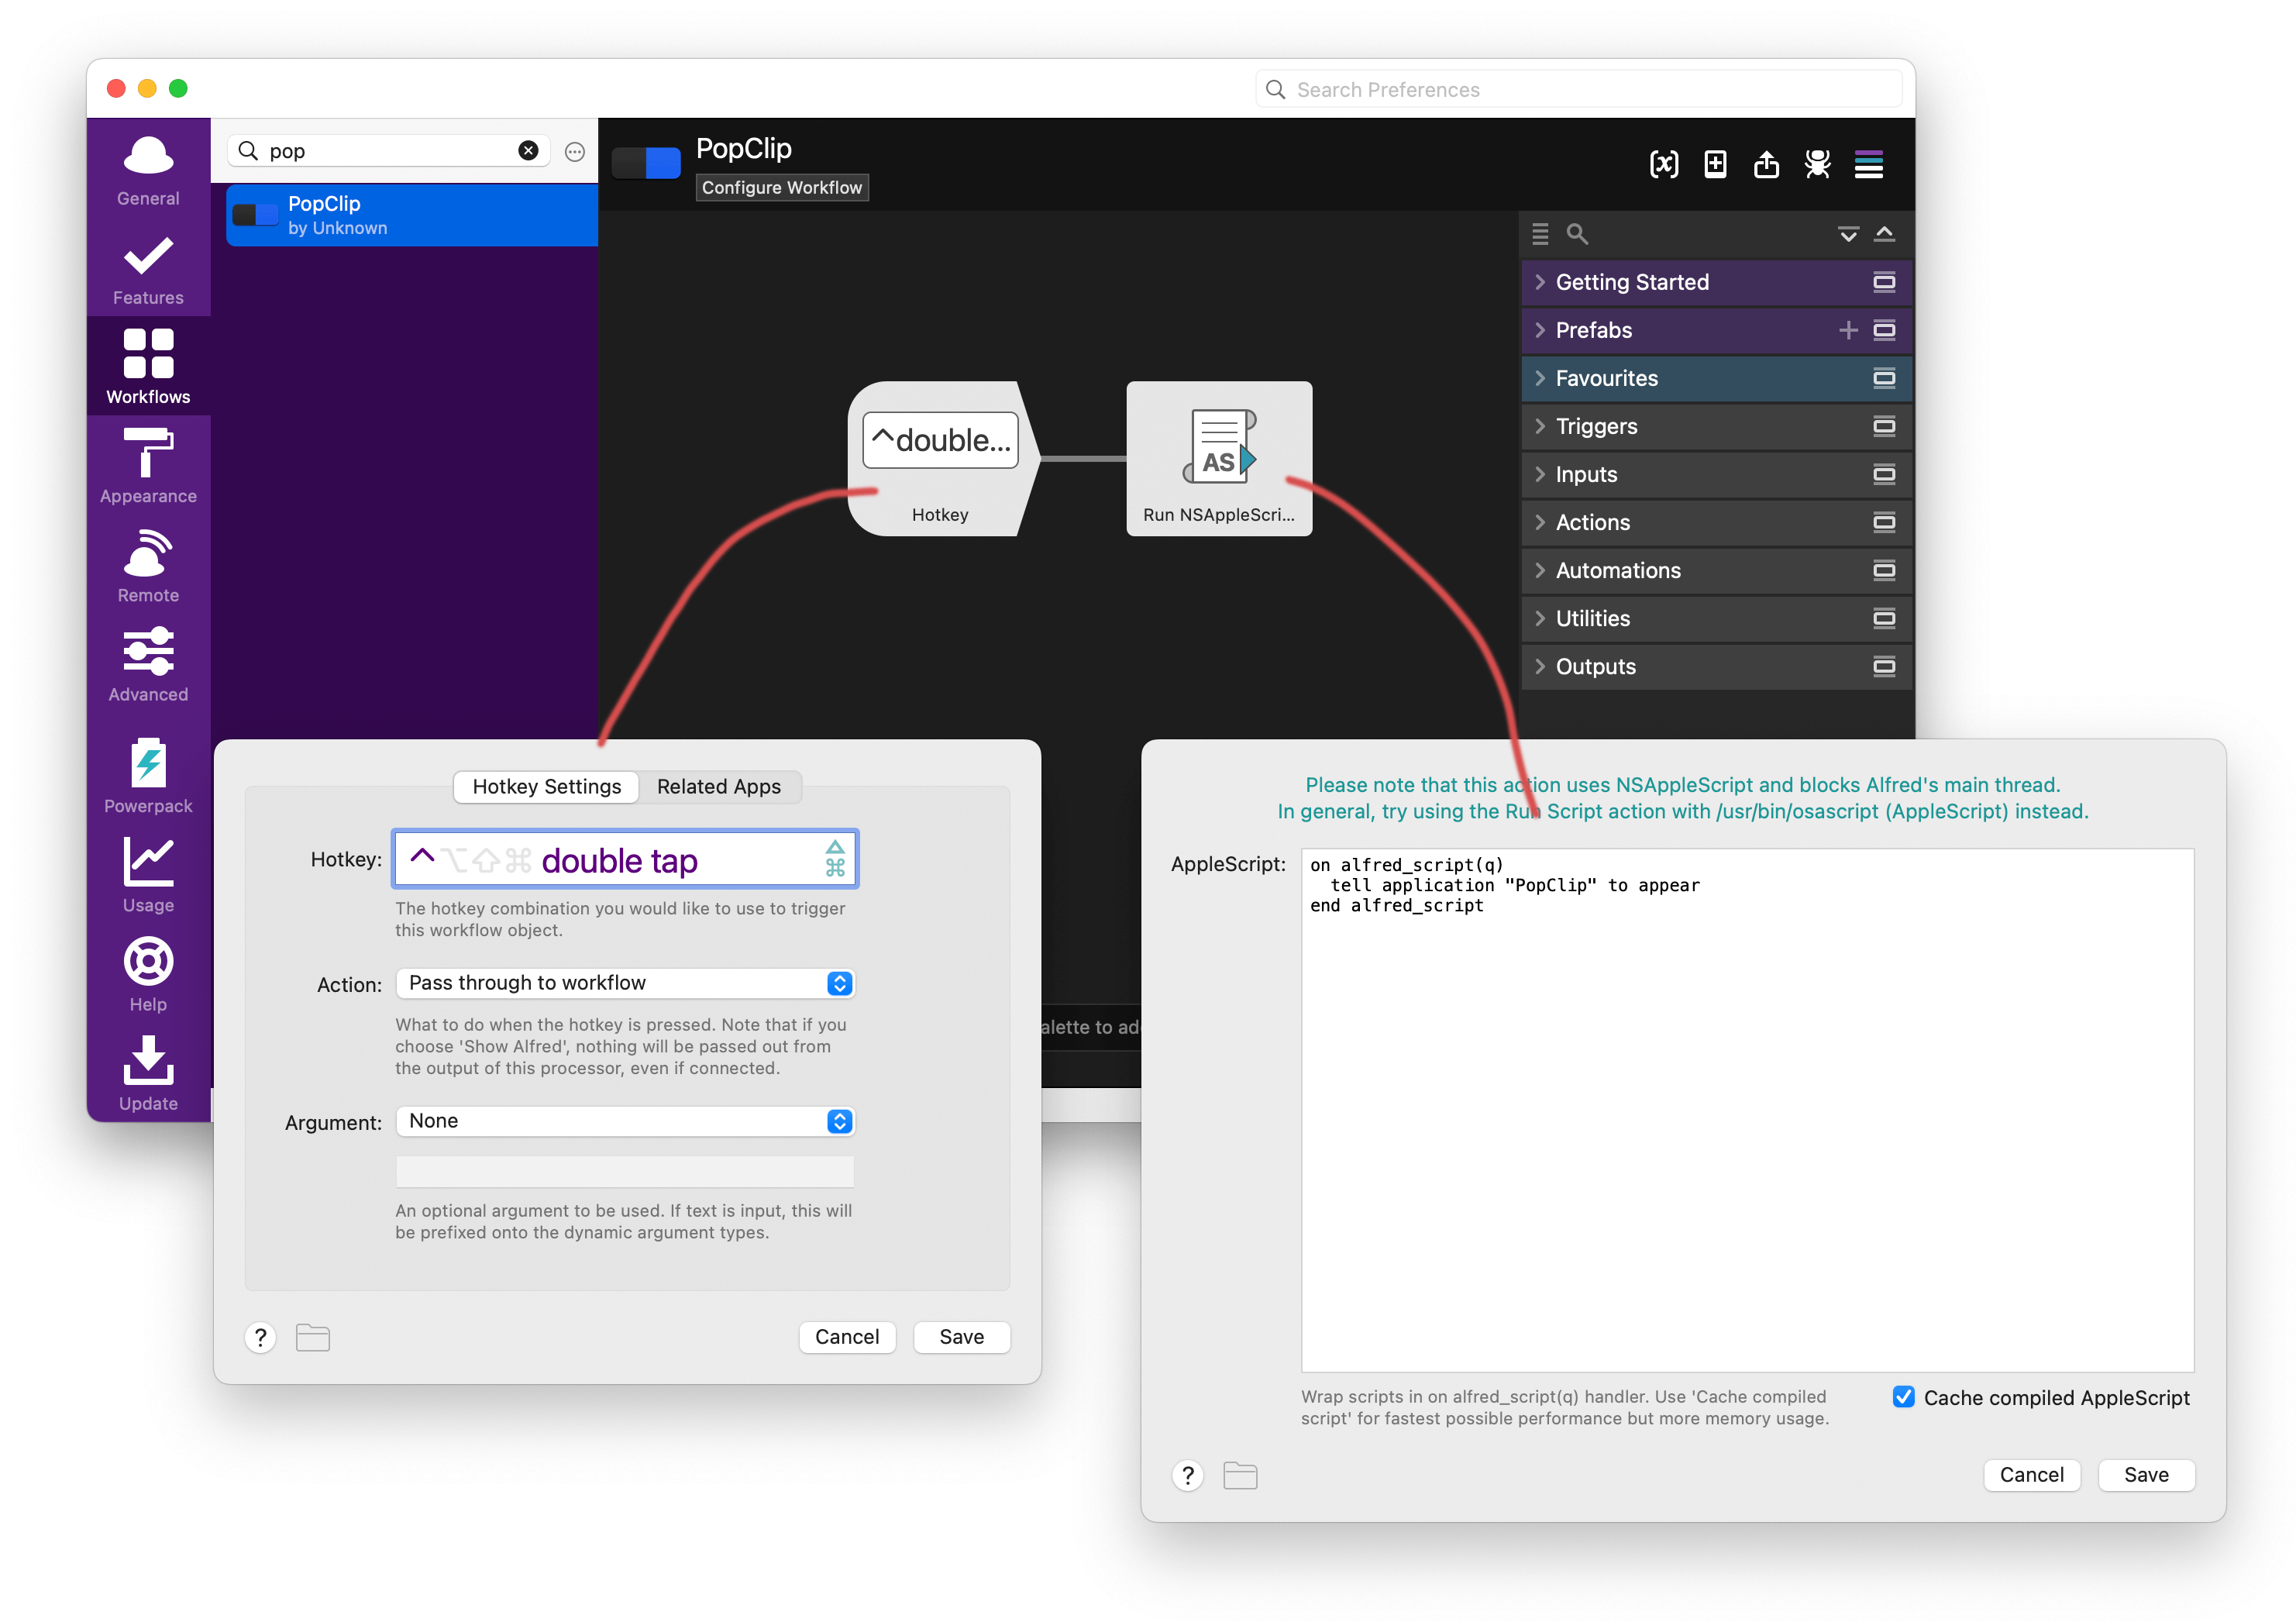Click the palette list view icon
This screenshot has height=1622, width=2296.
point(1540,234)
